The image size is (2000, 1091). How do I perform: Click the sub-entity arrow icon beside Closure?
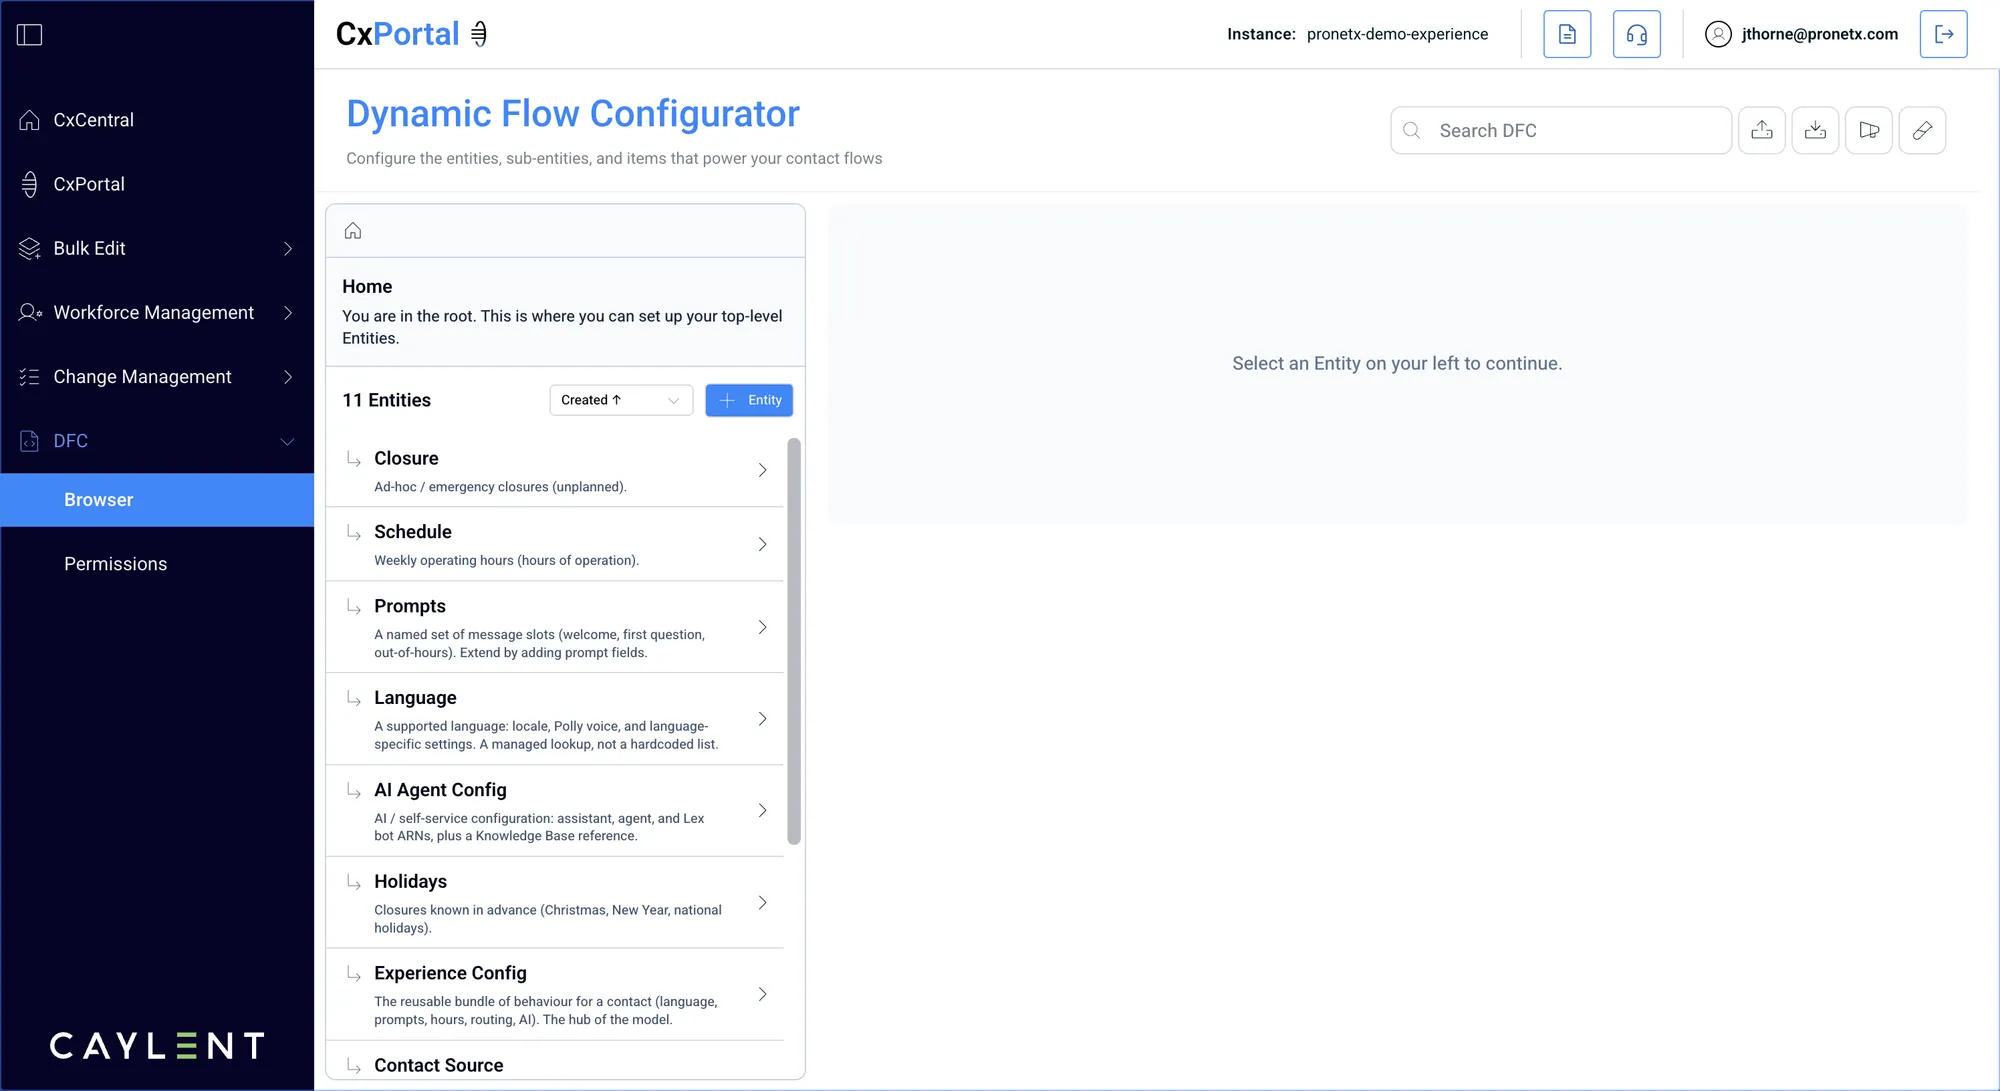tap(354, 460)
